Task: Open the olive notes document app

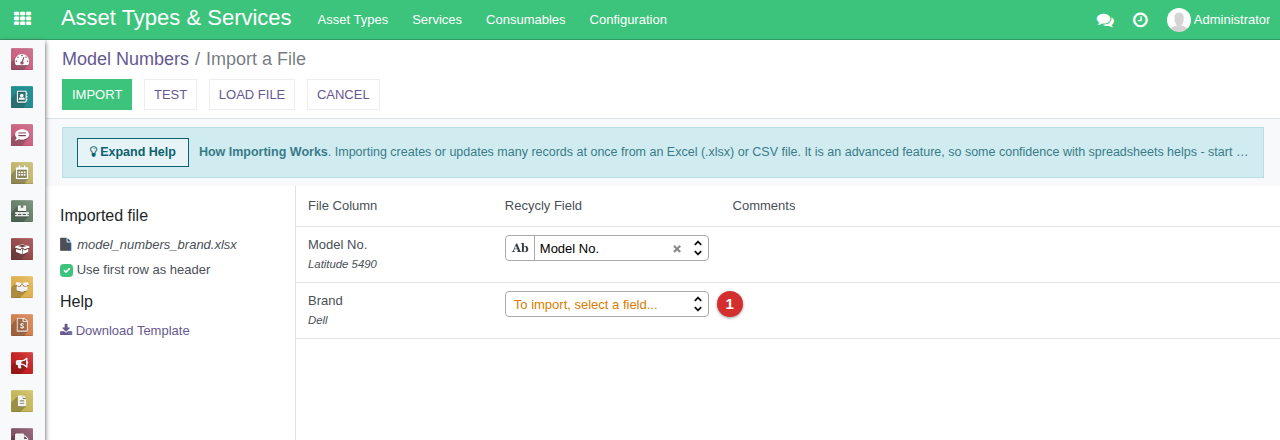Action: coord(22,401)
